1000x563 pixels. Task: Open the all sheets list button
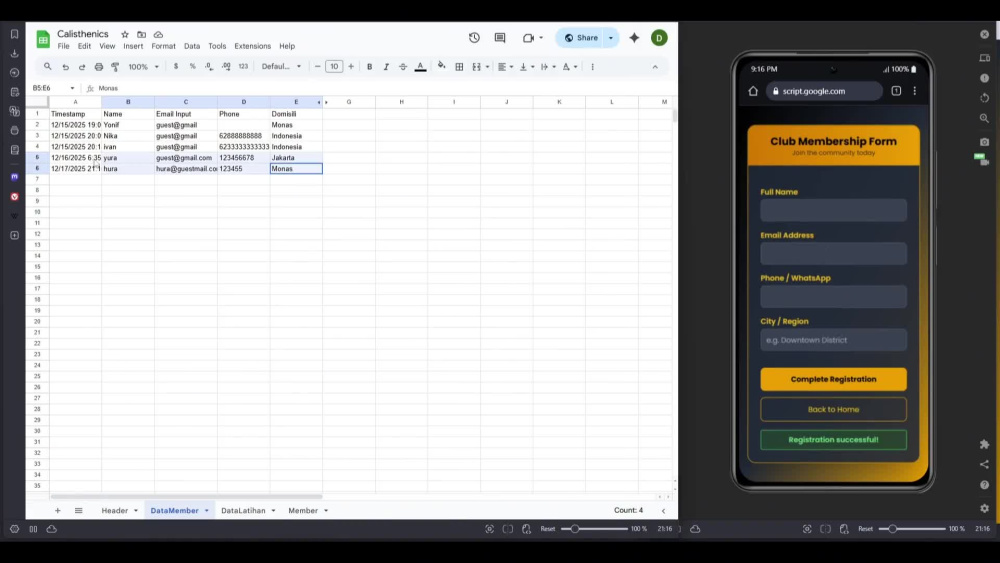[x=78, y=511]
